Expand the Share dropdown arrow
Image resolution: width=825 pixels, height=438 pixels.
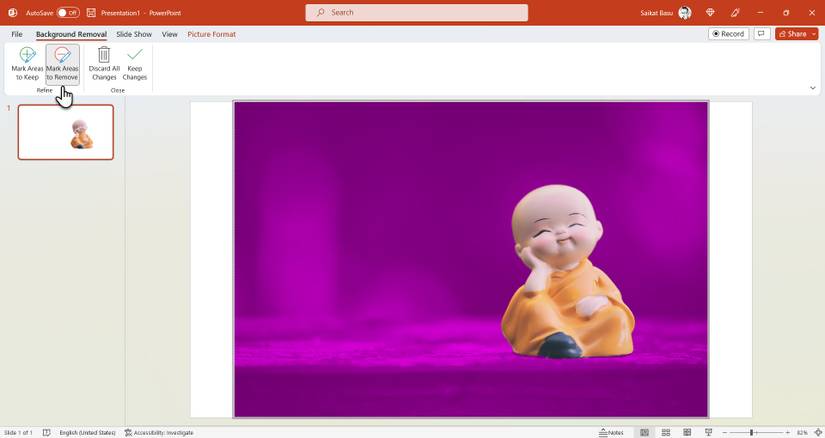pos(814,34)
